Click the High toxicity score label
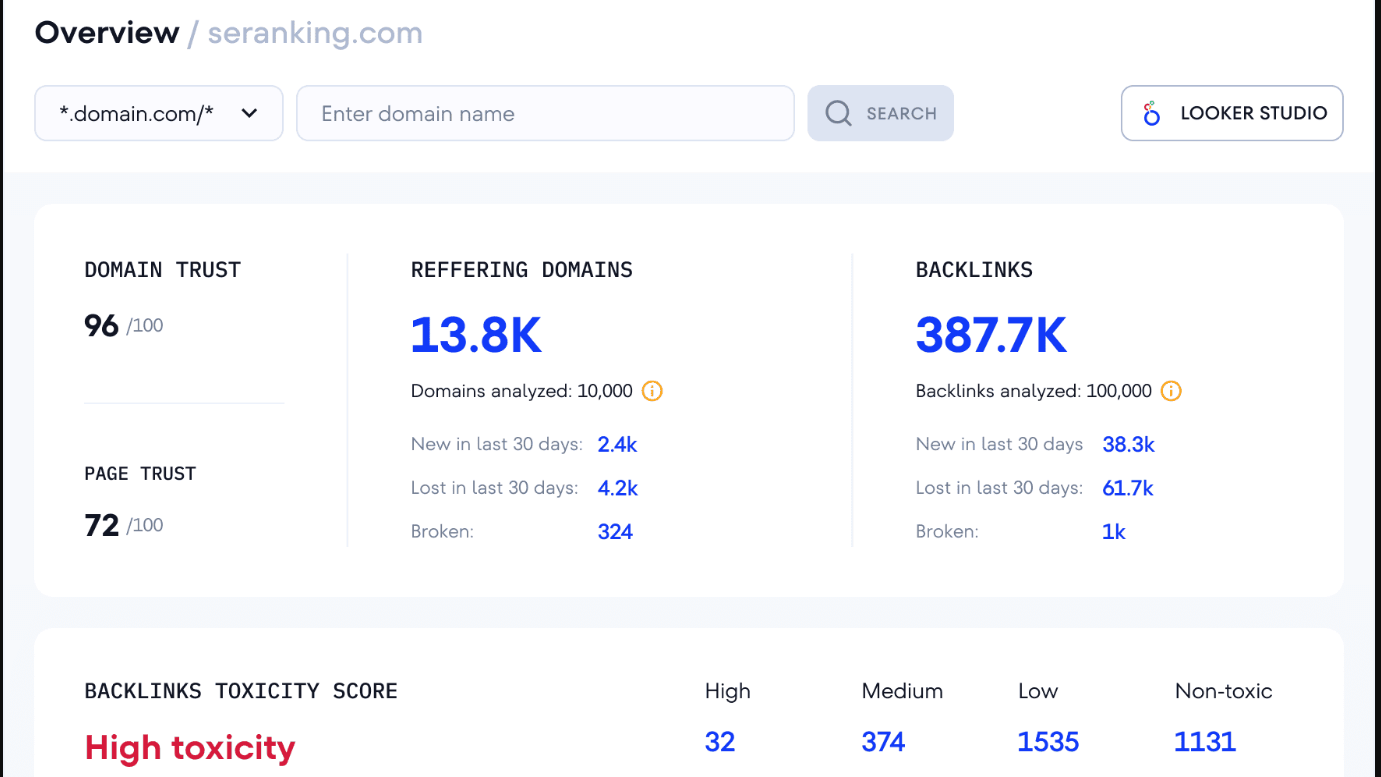The height and width of the screenshot is (777, 1381). [x=190, y=747]
